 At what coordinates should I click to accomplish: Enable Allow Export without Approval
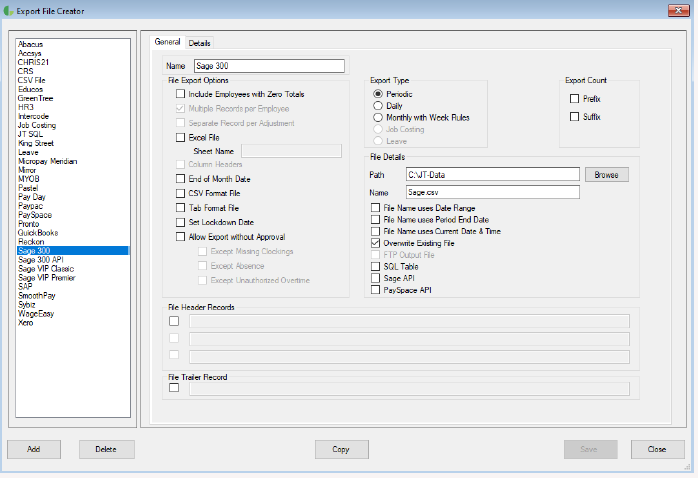[180, 237]
